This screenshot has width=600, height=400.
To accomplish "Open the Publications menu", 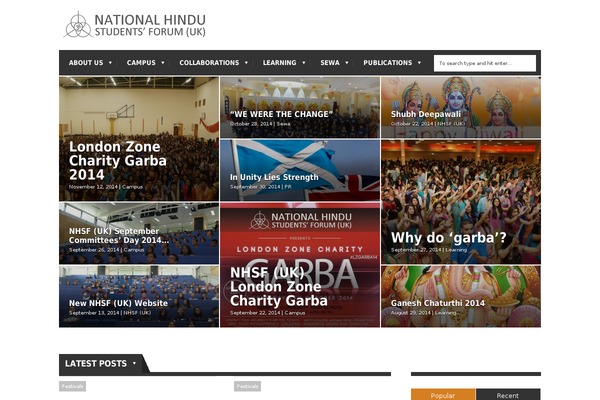I will [x=388, y=63].
